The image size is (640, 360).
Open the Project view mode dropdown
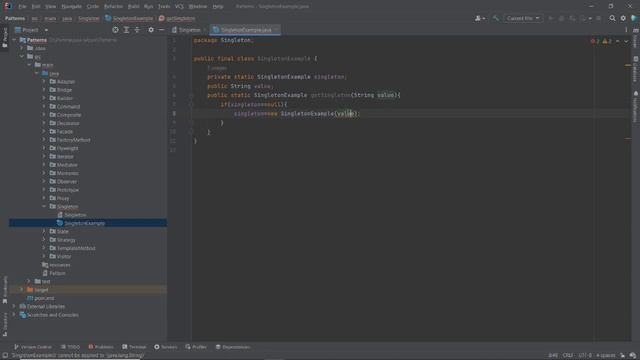32,30
